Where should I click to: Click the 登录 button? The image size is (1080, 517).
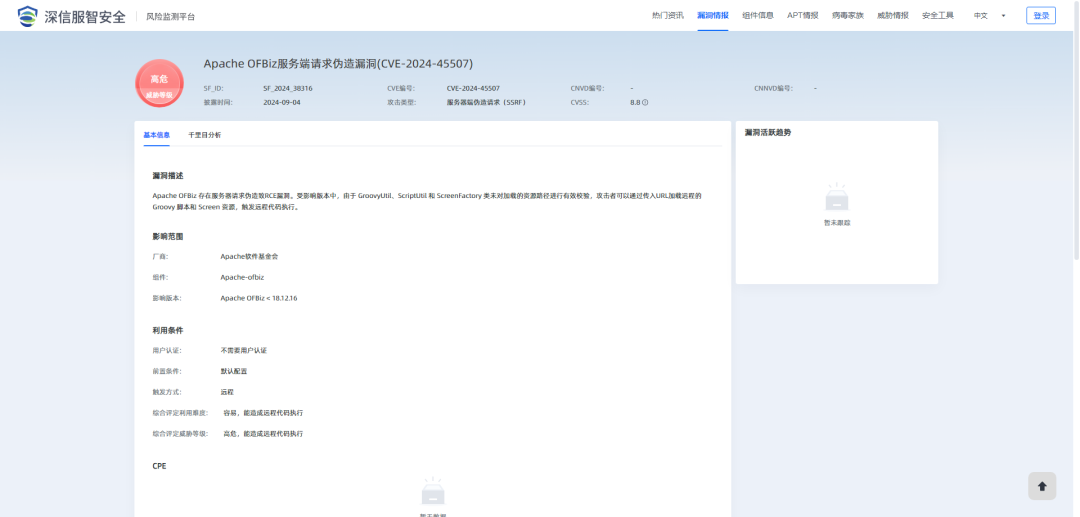tap(1041, 16)
